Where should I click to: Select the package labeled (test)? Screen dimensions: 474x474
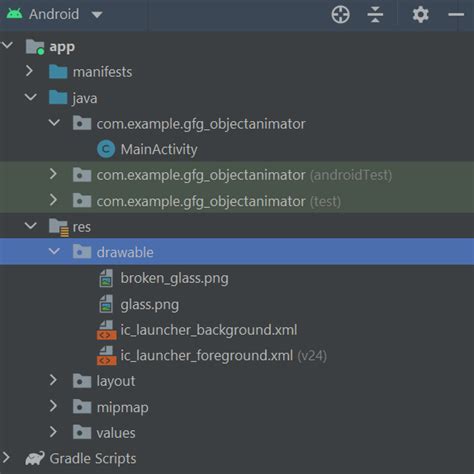219,201
